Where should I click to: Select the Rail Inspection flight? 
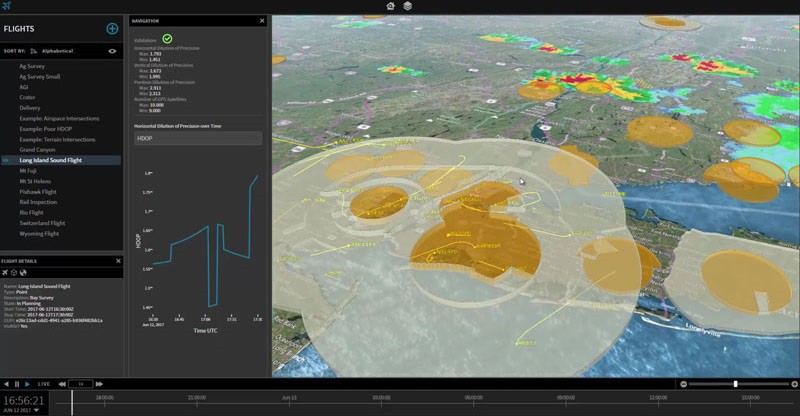[x=38, y=202]
